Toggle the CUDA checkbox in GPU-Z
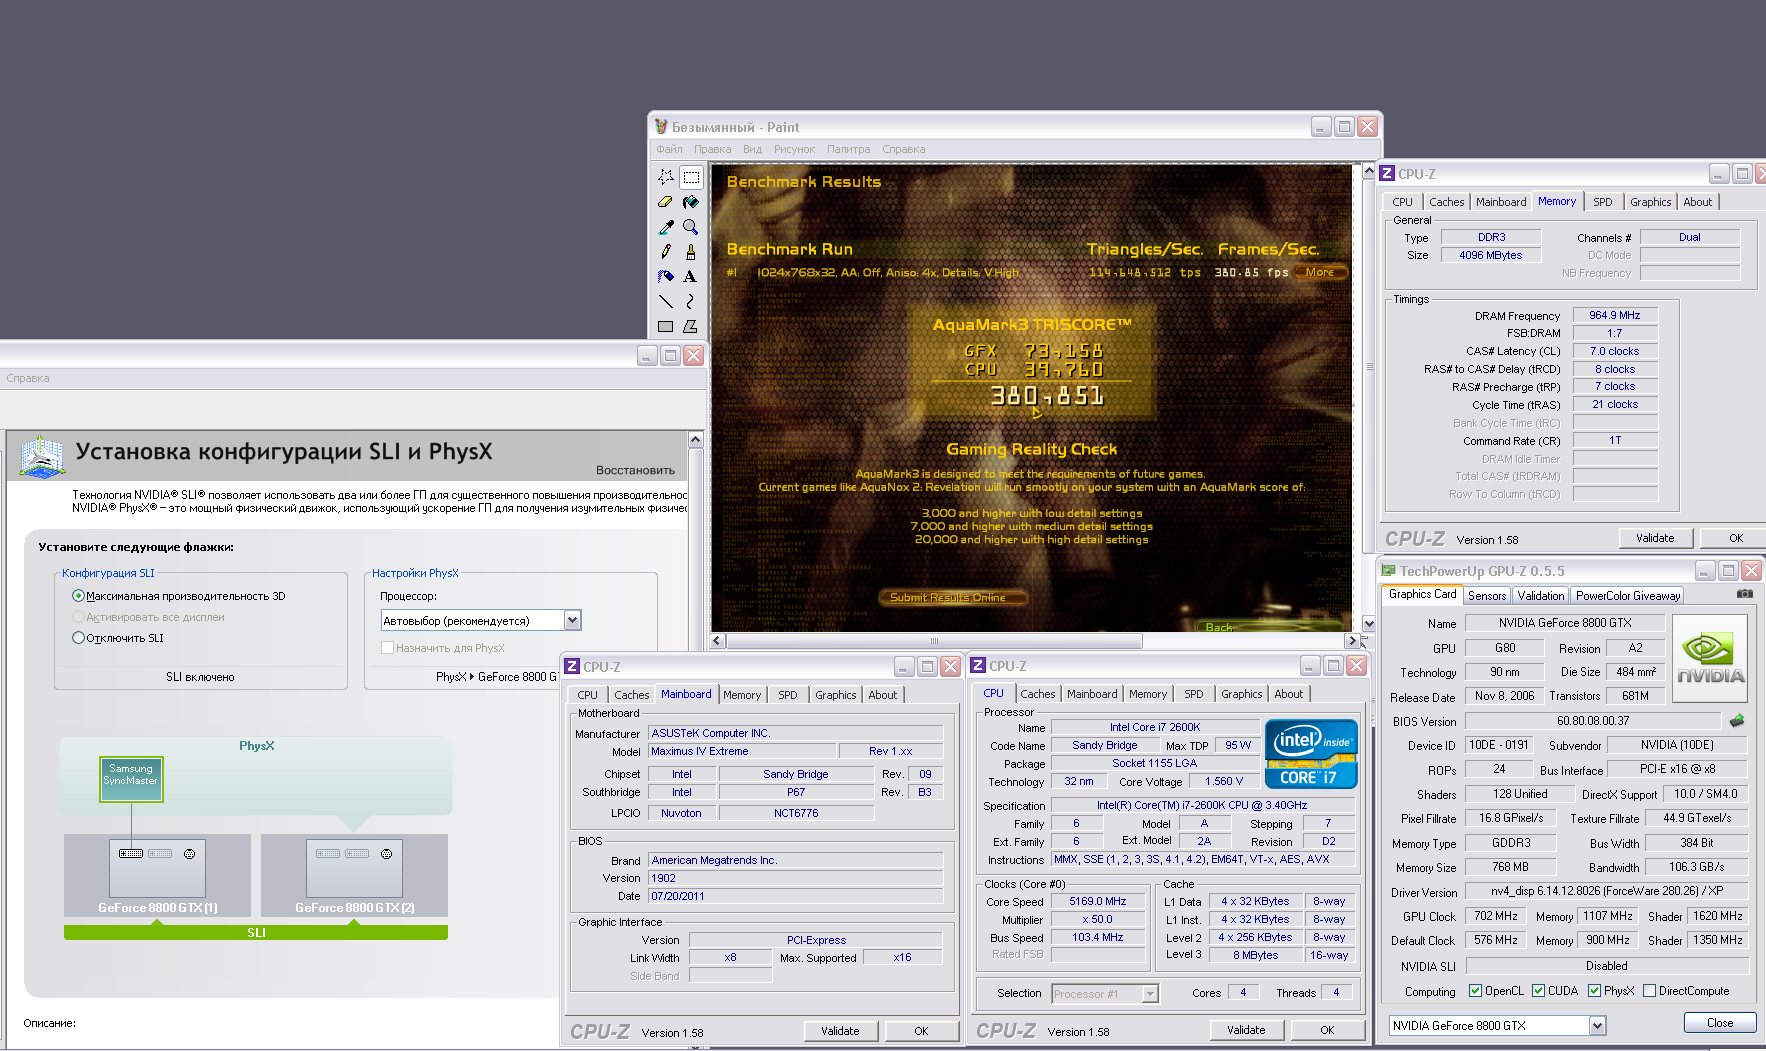Viewport: 1766px width, 1051px height. [x=1538, y=991]
